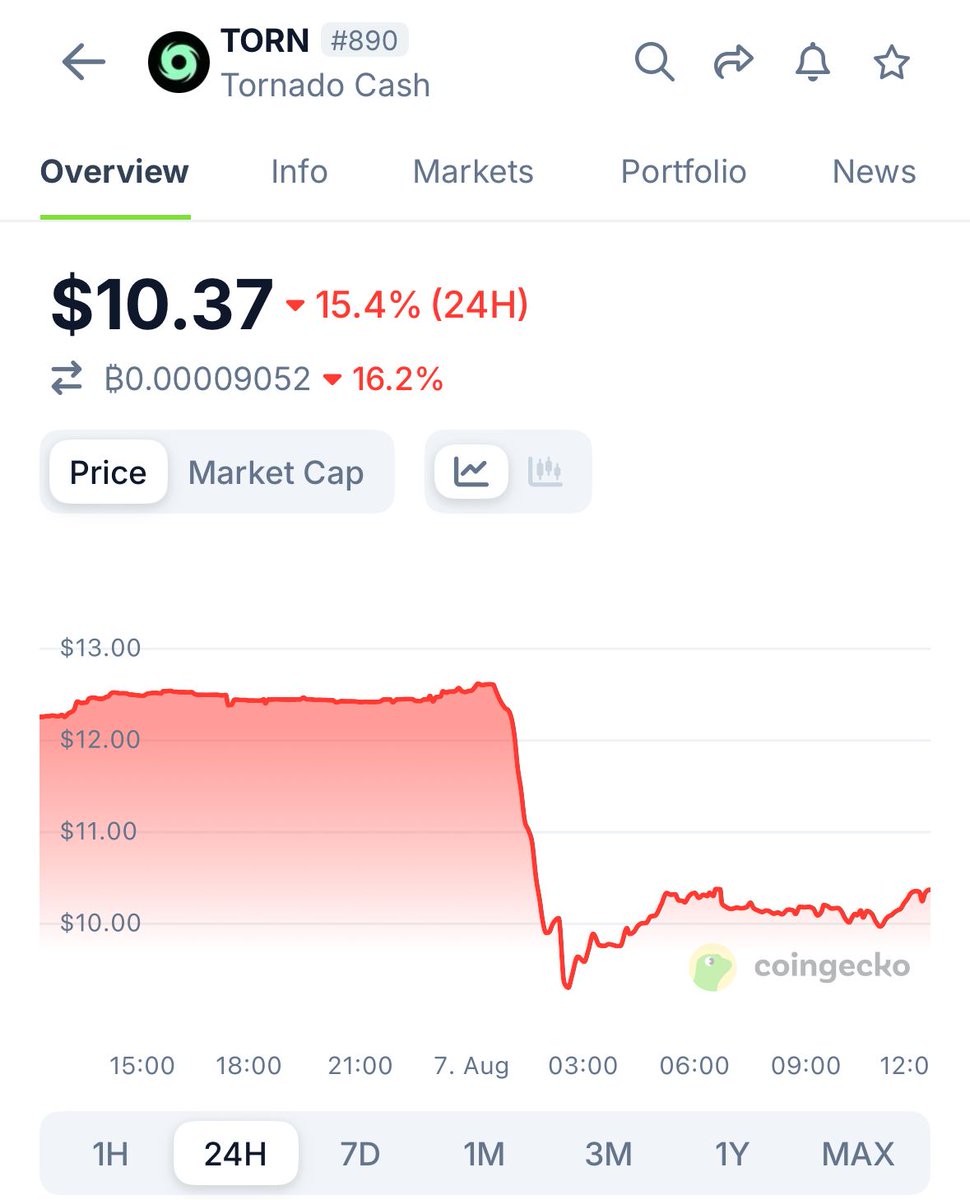Tap the back arrow icon

83,63
